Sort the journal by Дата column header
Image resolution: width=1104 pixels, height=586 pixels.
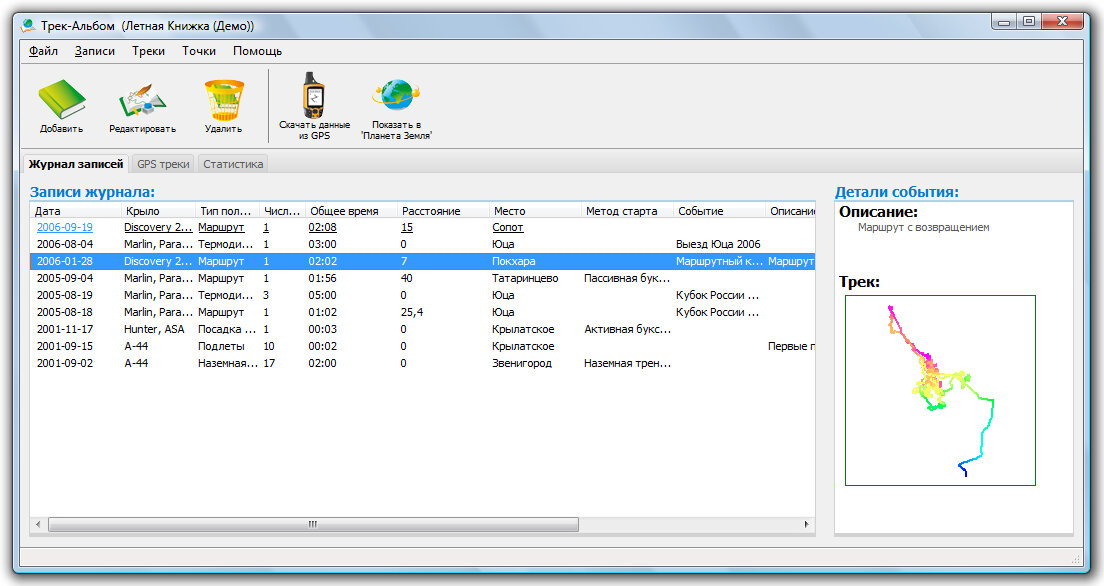75,211
